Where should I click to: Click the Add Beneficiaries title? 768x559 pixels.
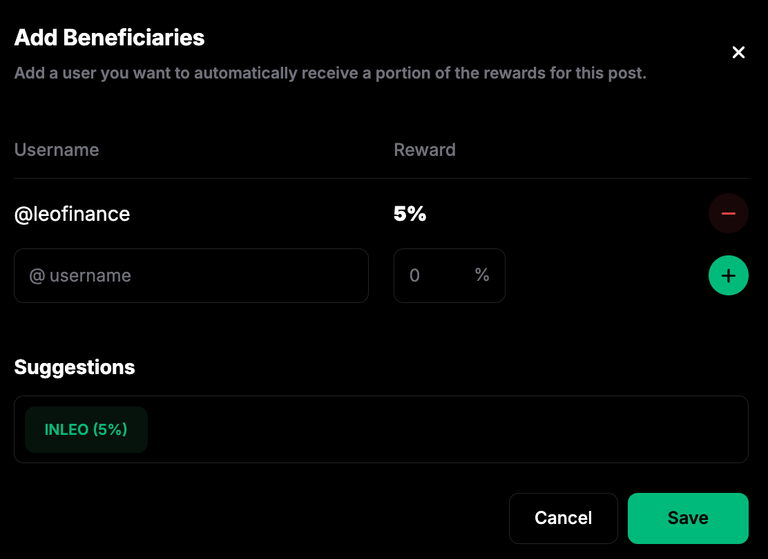[109, 38]
